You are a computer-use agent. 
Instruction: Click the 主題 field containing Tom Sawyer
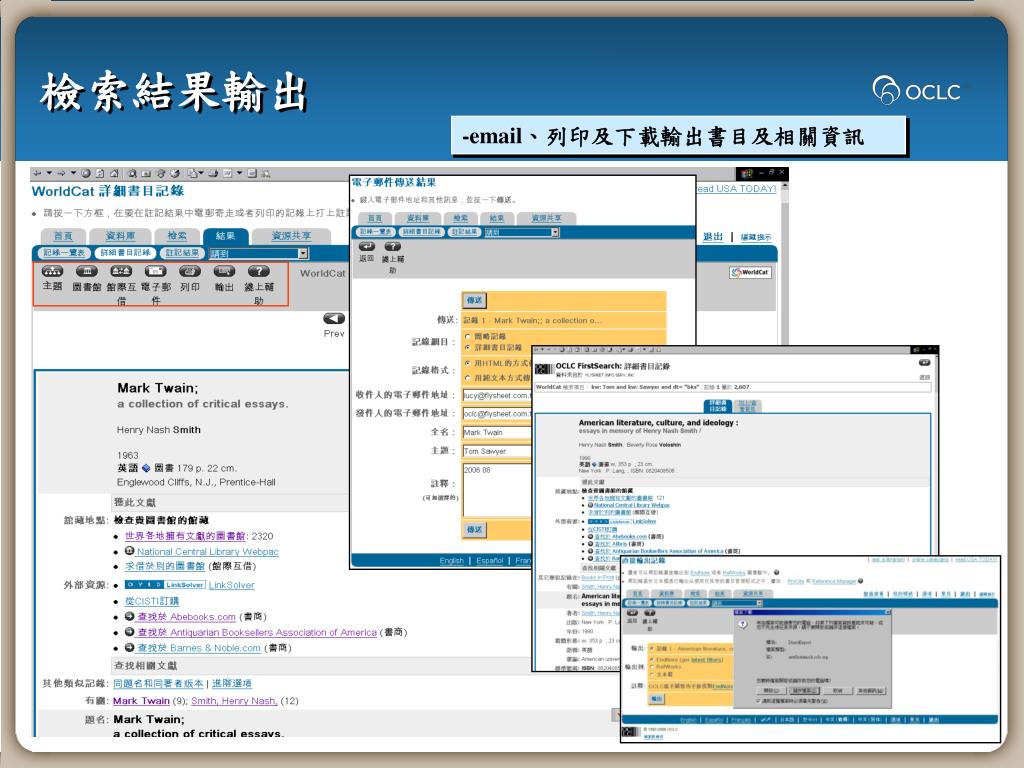point(497,451)
